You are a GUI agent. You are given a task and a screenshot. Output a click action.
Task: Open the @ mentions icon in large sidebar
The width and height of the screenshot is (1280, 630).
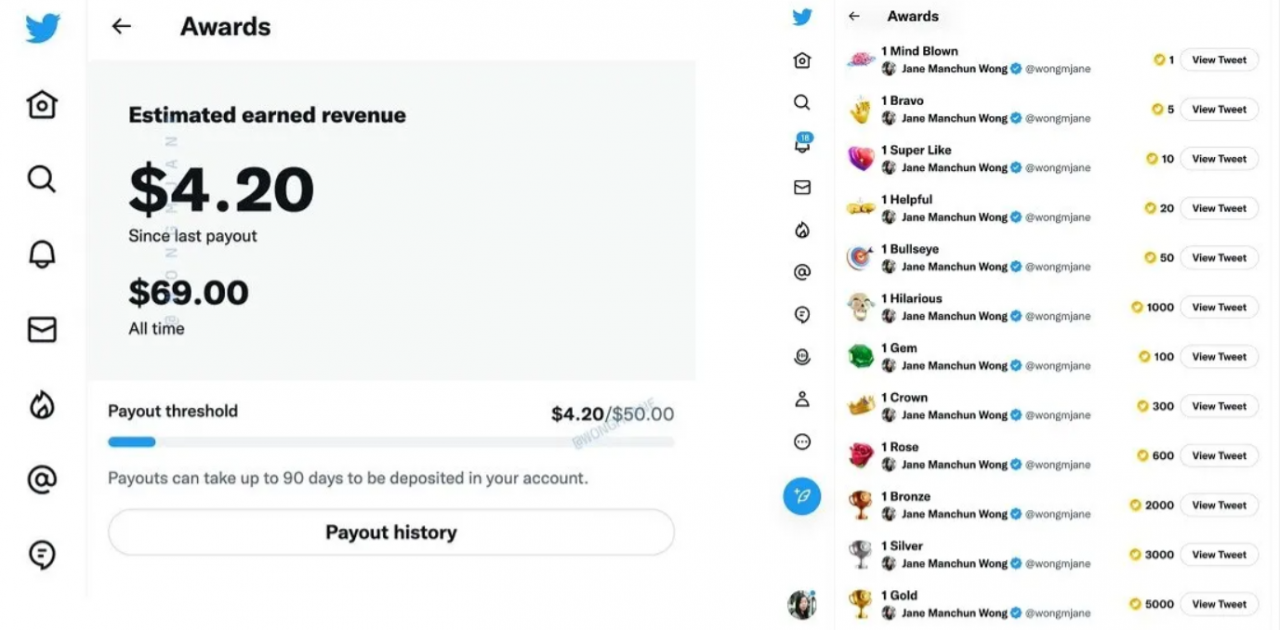[42, 479]
